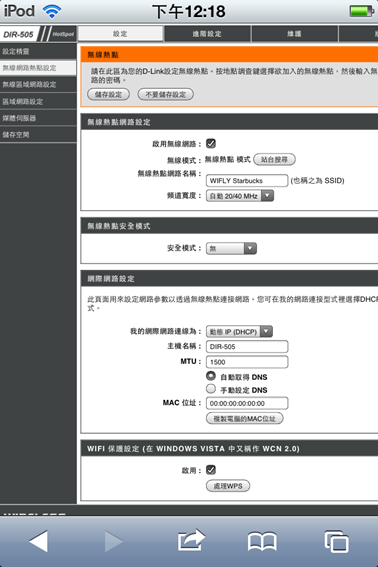Click the 無線熱點 orange header
The height and width of the screenshot is (567, 378).
click(x=229, y=55)
